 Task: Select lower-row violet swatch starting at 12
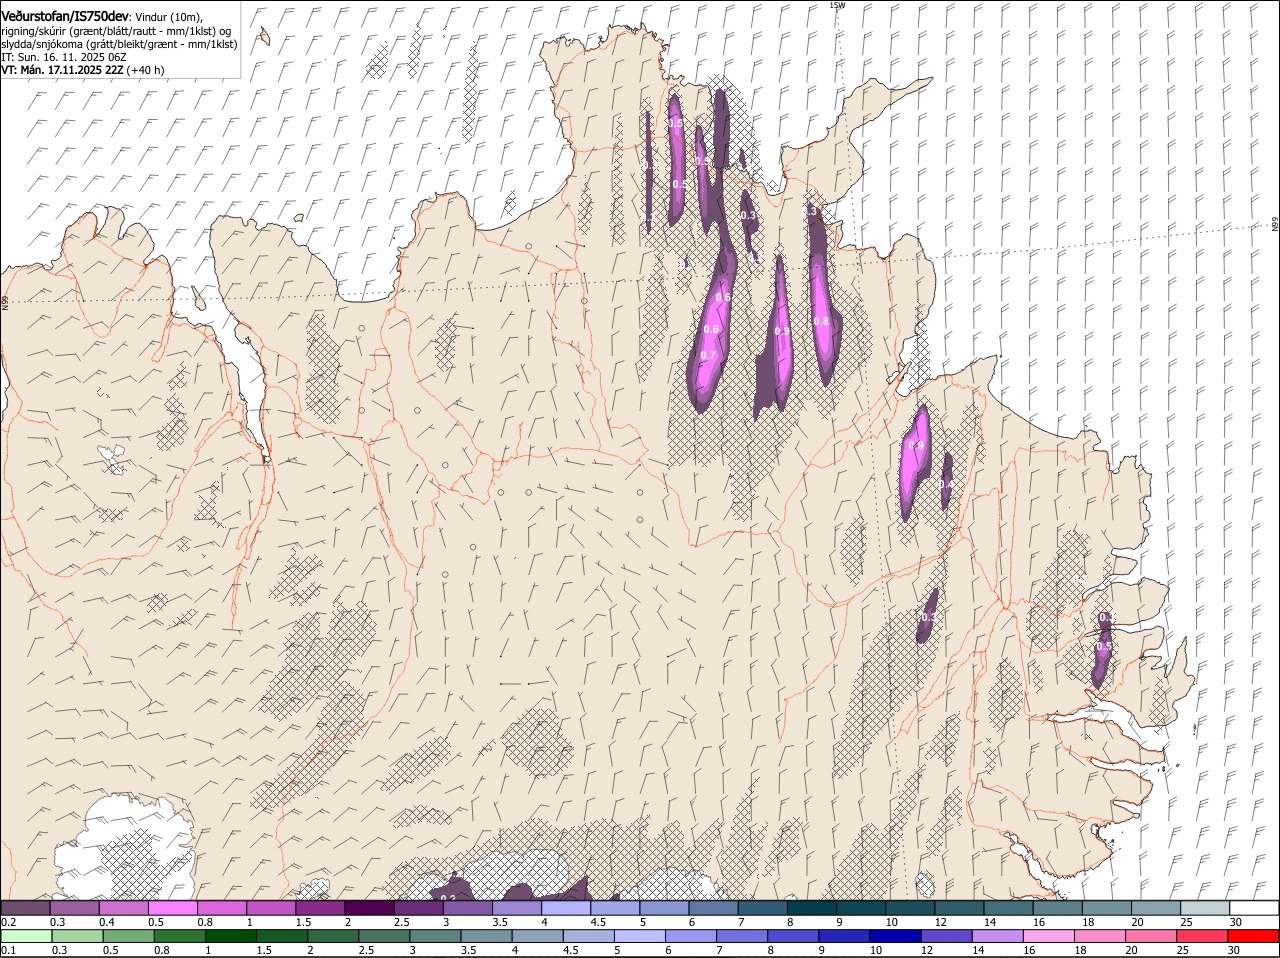(x=945, y=937)
